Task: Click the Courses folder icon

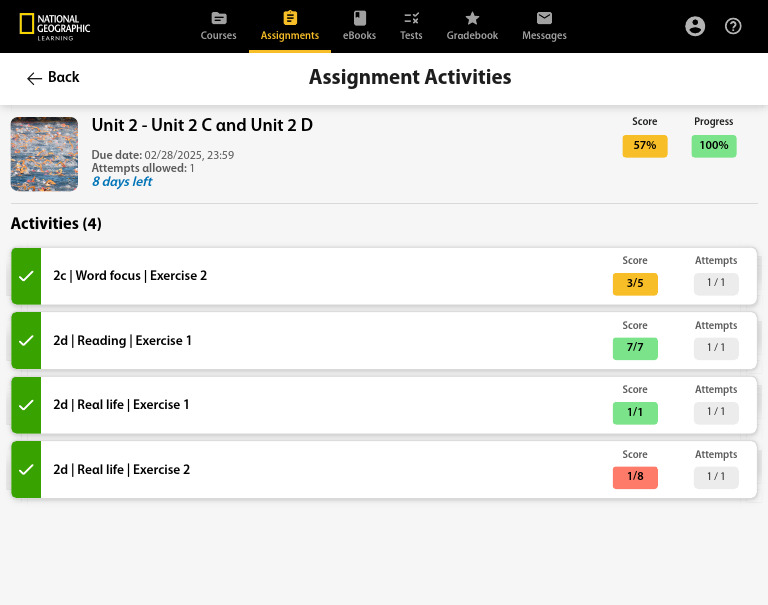Action: click(x=219, y=18)
